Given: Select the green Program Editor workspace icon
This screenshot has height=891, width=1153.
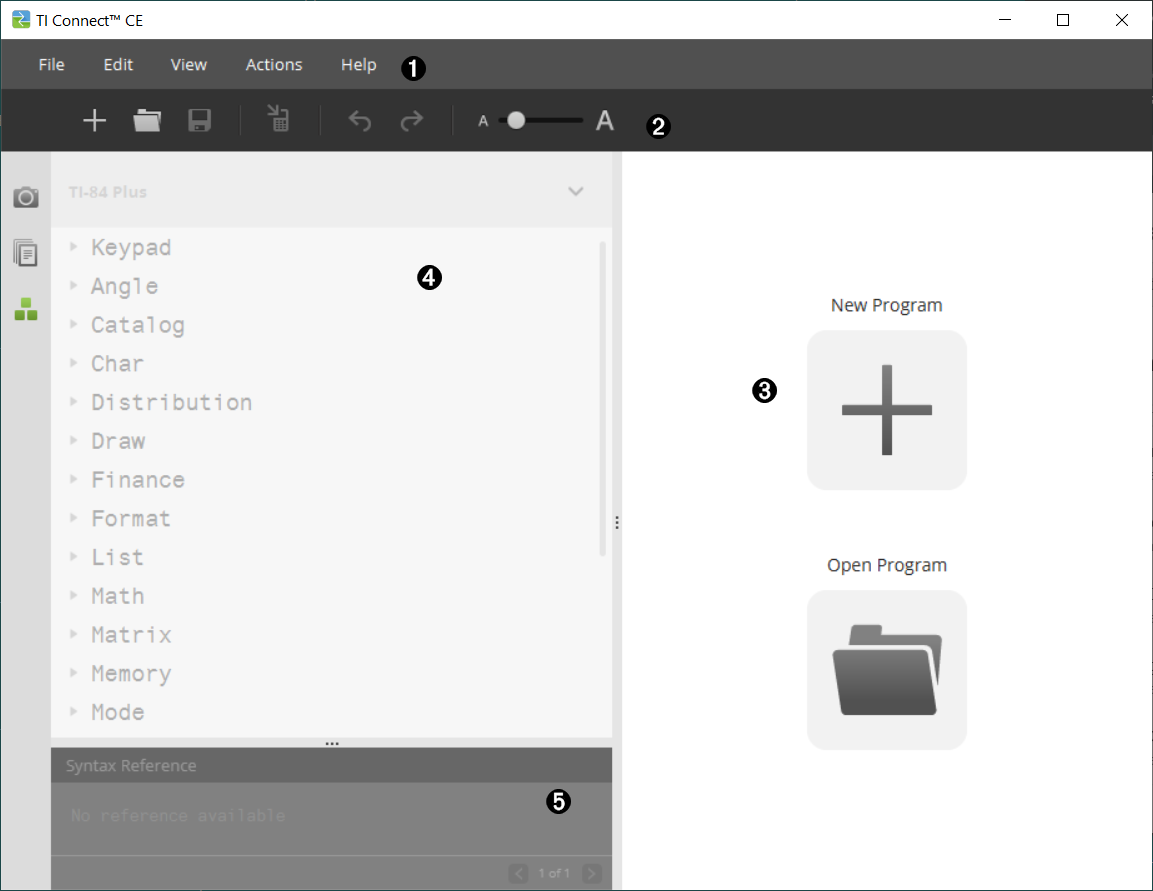Looking at the screenshot, I should pos(26,309).
